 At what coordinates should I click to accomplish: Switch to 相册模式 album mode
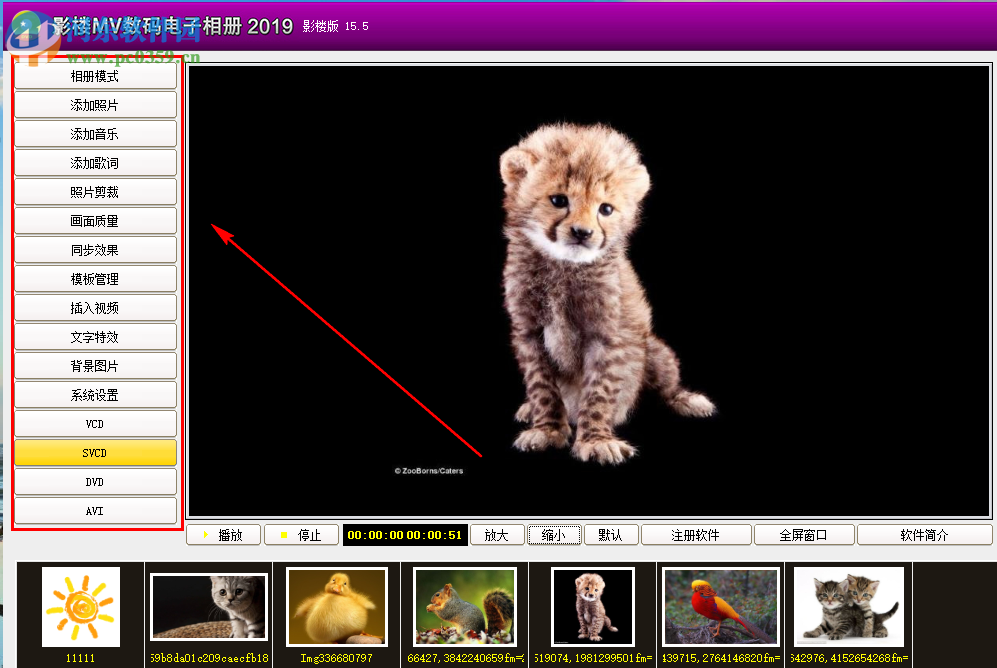pos(95,75)
